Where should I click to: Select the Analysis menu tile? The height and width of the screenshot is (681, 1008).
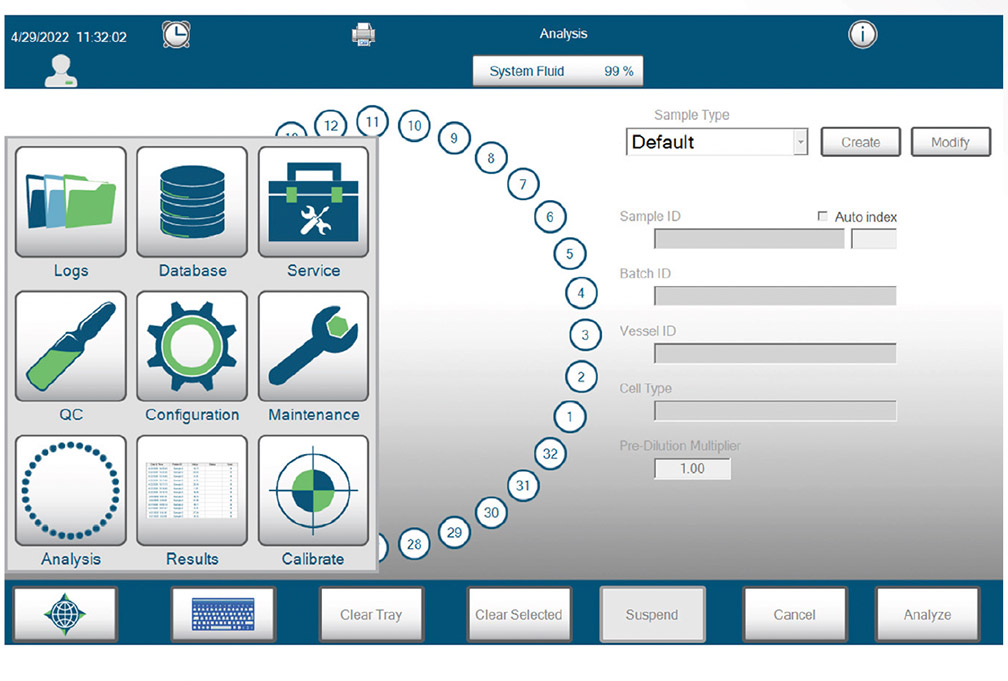click(71, 491)
